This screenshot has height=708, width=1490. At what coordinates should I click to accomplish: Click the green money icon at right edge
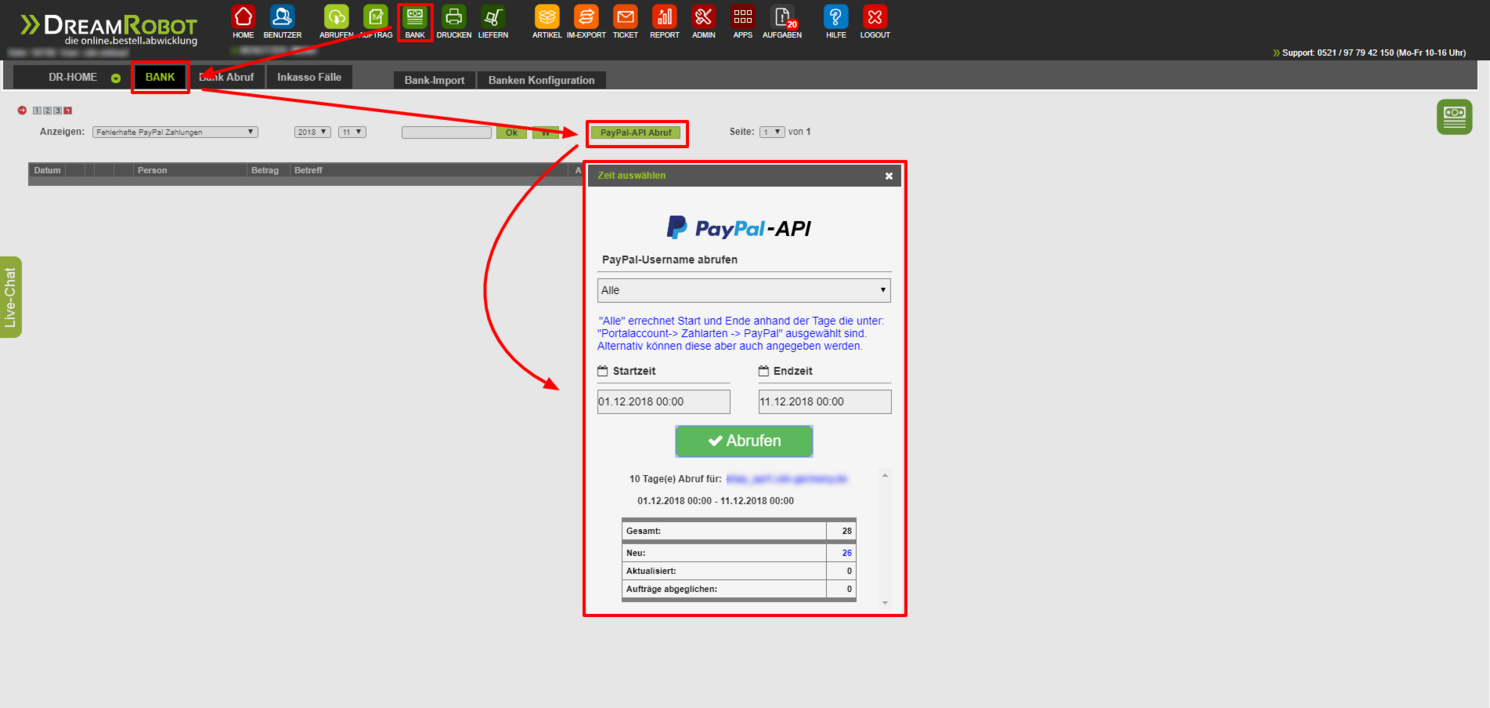click(1454, 117)
